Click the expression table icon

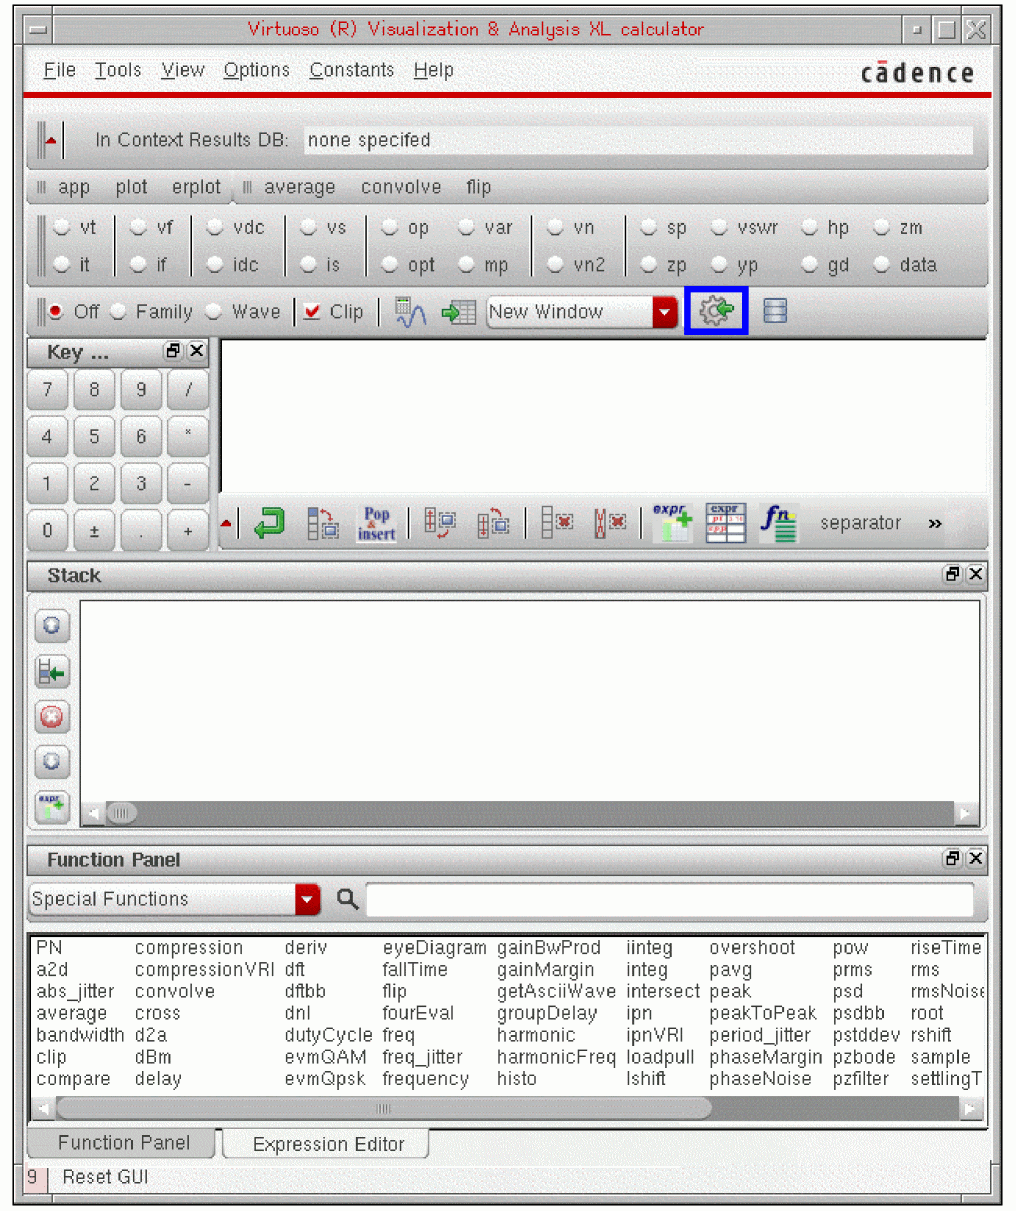(725, 523)
